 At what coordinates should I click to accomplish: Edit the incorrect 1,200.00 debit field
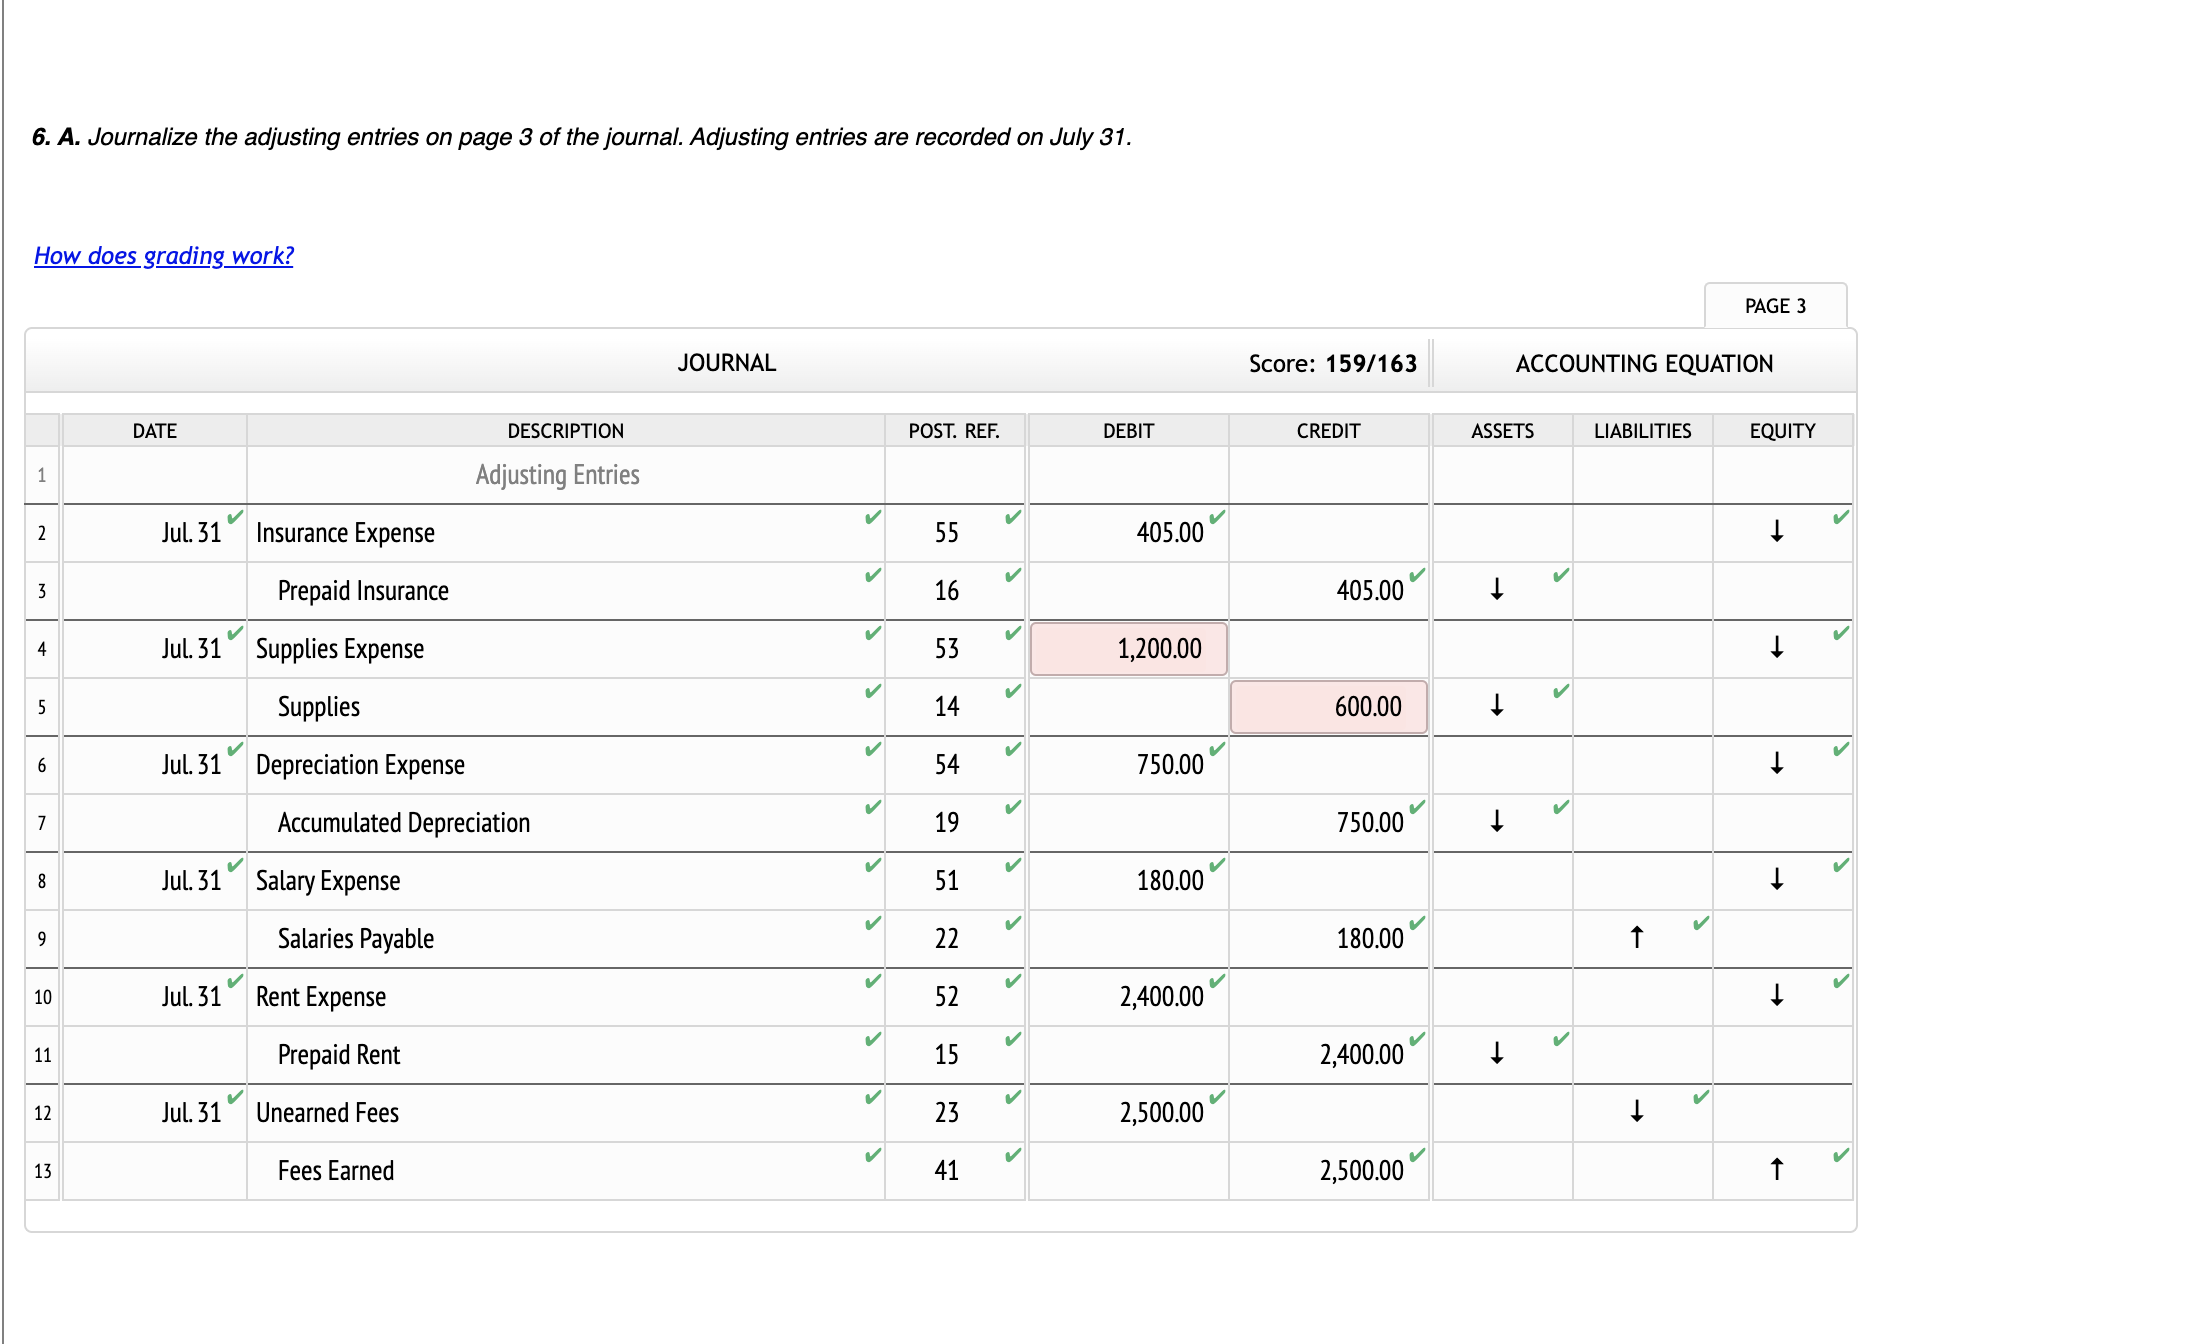point(1128,649)
